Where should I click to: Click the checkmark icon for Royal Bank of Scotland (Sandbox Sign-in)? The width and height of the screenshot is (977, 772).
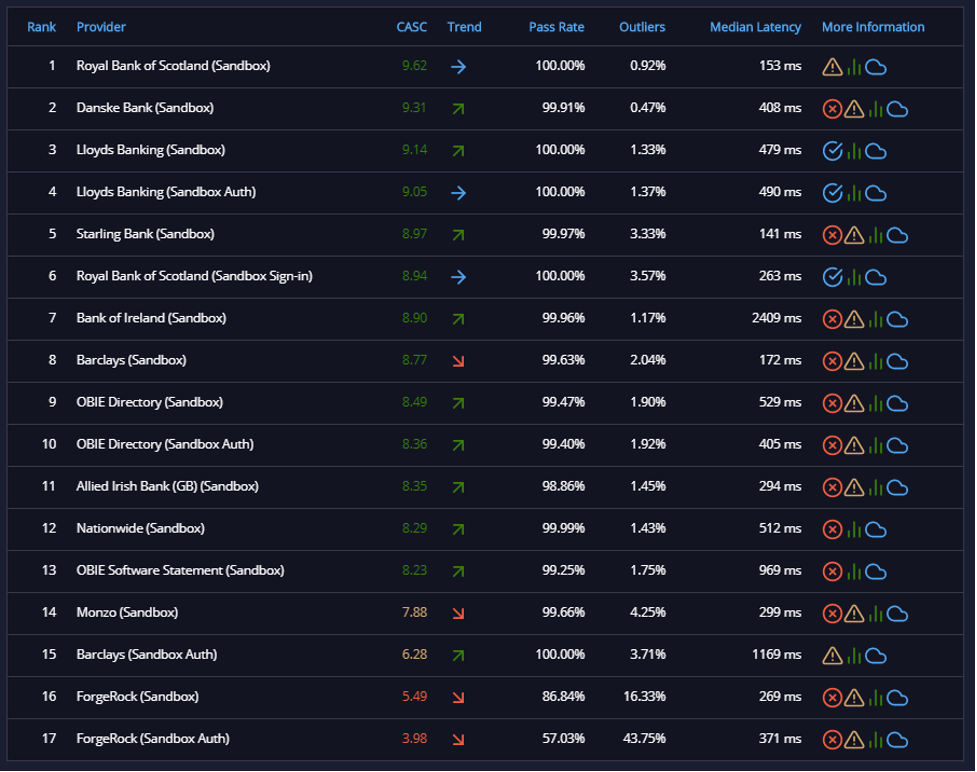[832, 277]
